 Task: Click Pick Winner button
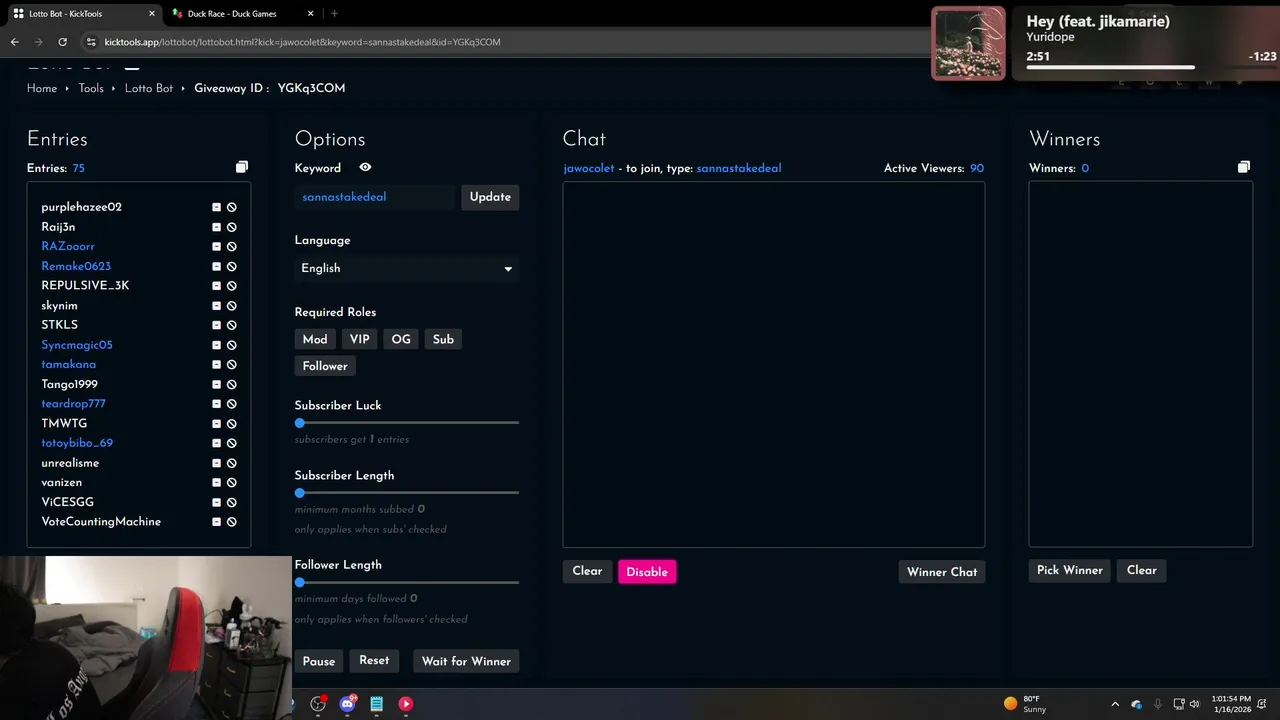[1070, 570]
